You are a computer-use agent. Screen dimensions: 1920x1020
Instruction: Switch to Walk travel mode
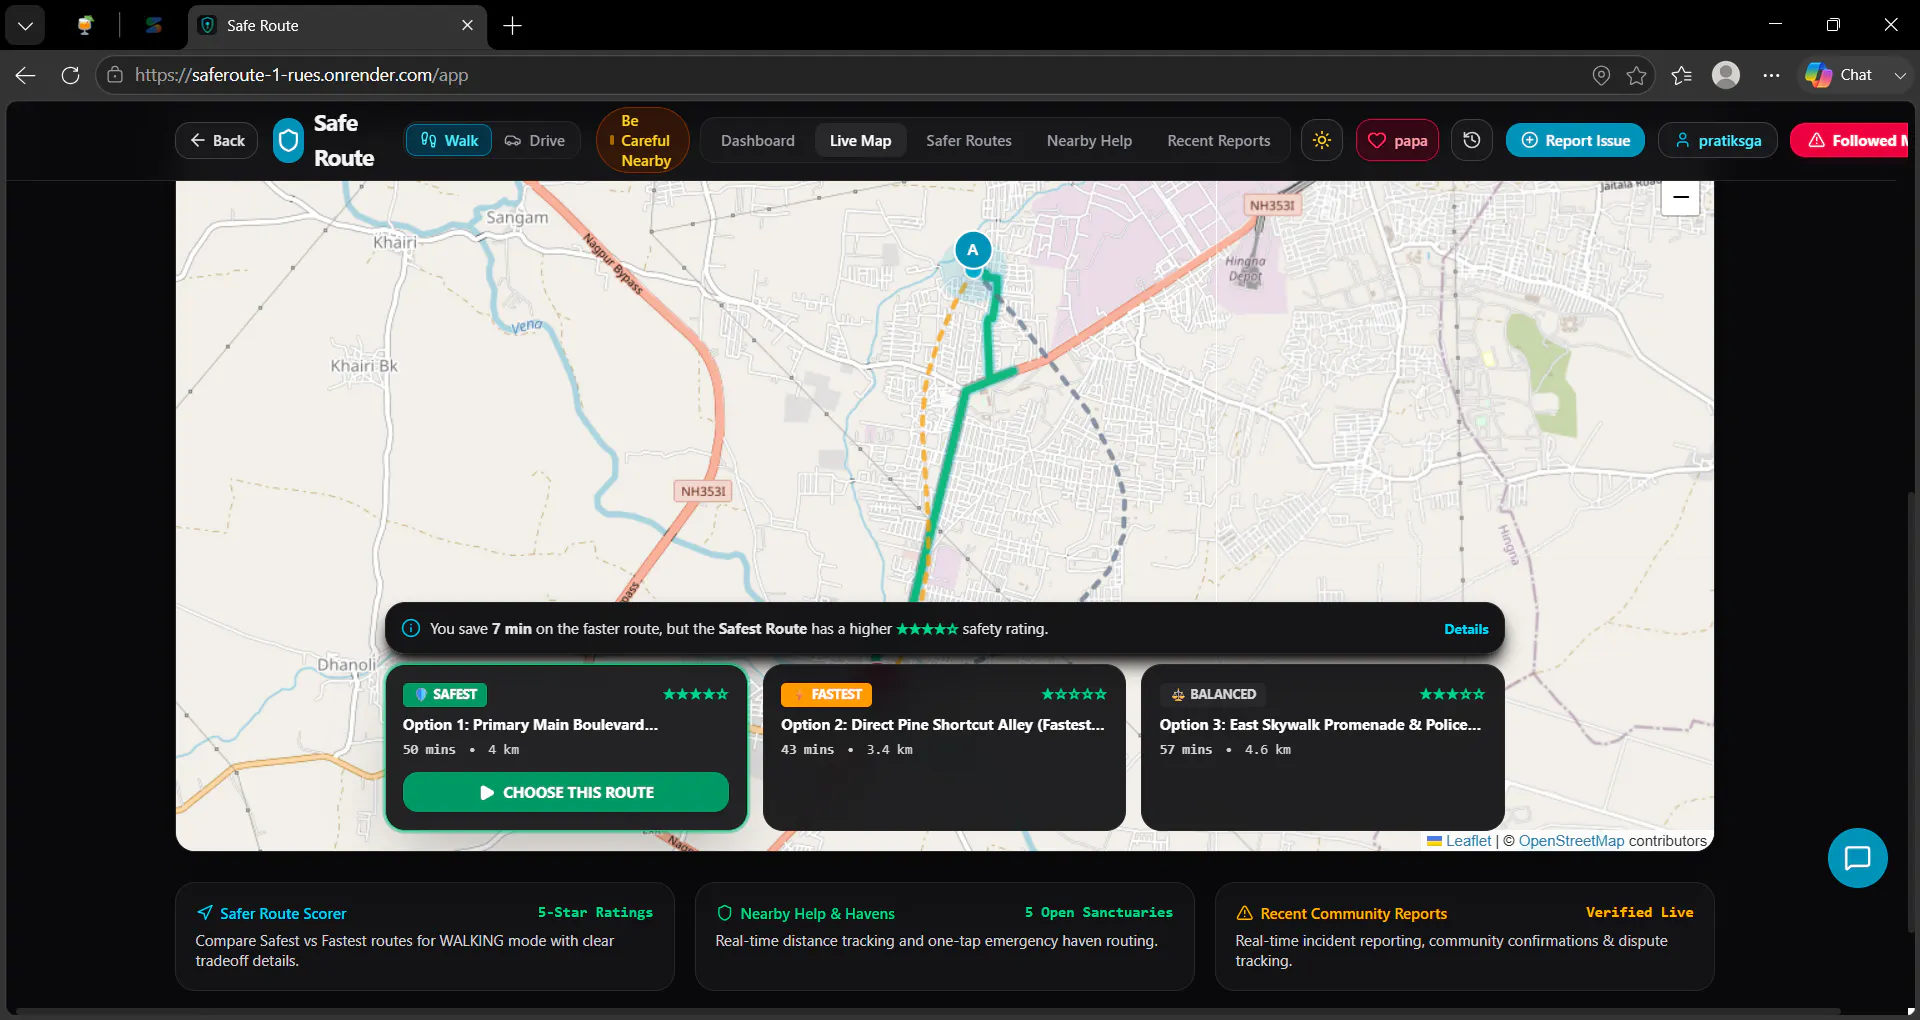tap(449, 140)
